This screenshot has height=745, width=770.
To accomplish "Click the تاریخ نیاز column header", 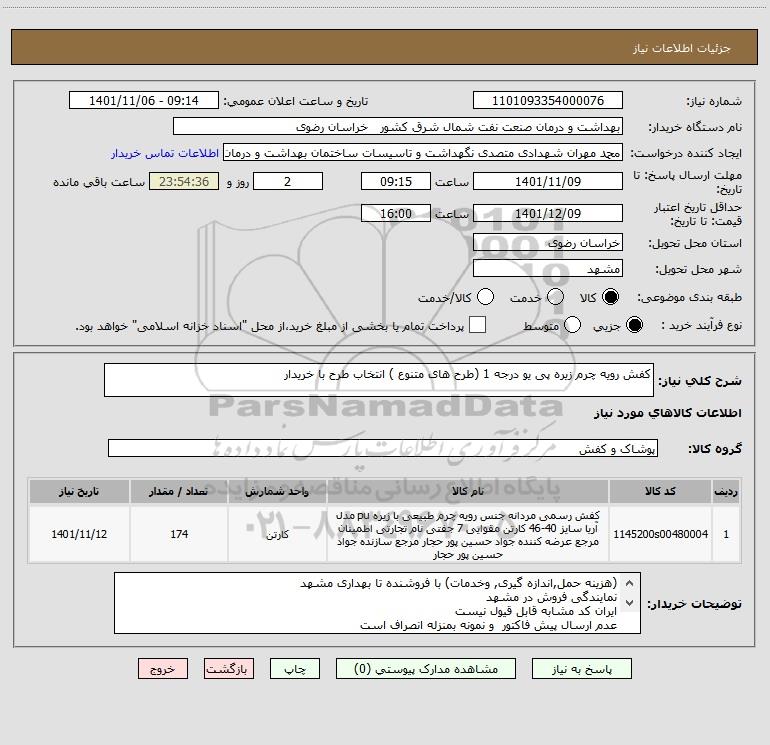I will (79, 492).
